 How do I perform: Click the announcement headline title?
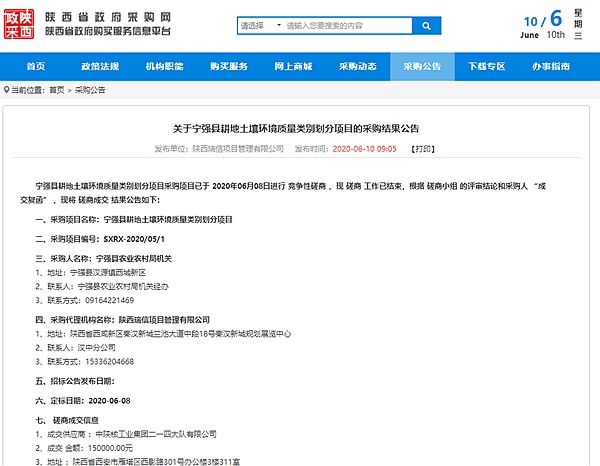[299, 130]
